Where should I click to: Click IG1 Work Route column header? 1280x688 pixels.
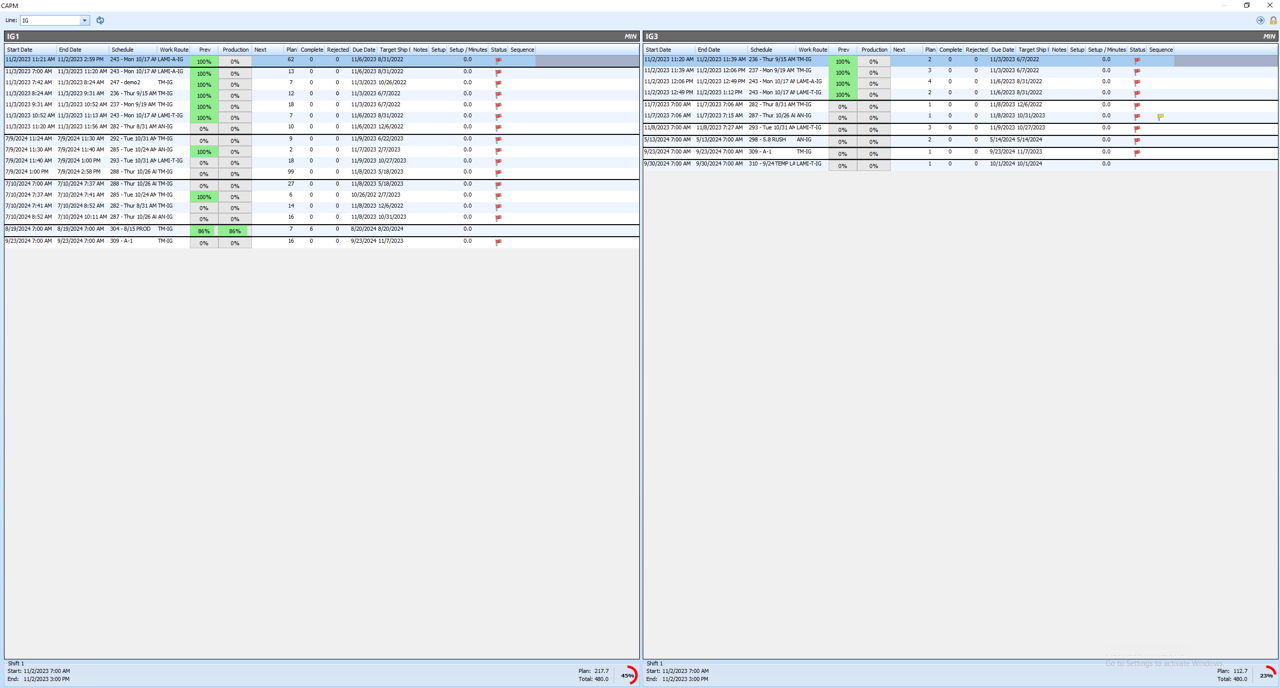[174, 49]
